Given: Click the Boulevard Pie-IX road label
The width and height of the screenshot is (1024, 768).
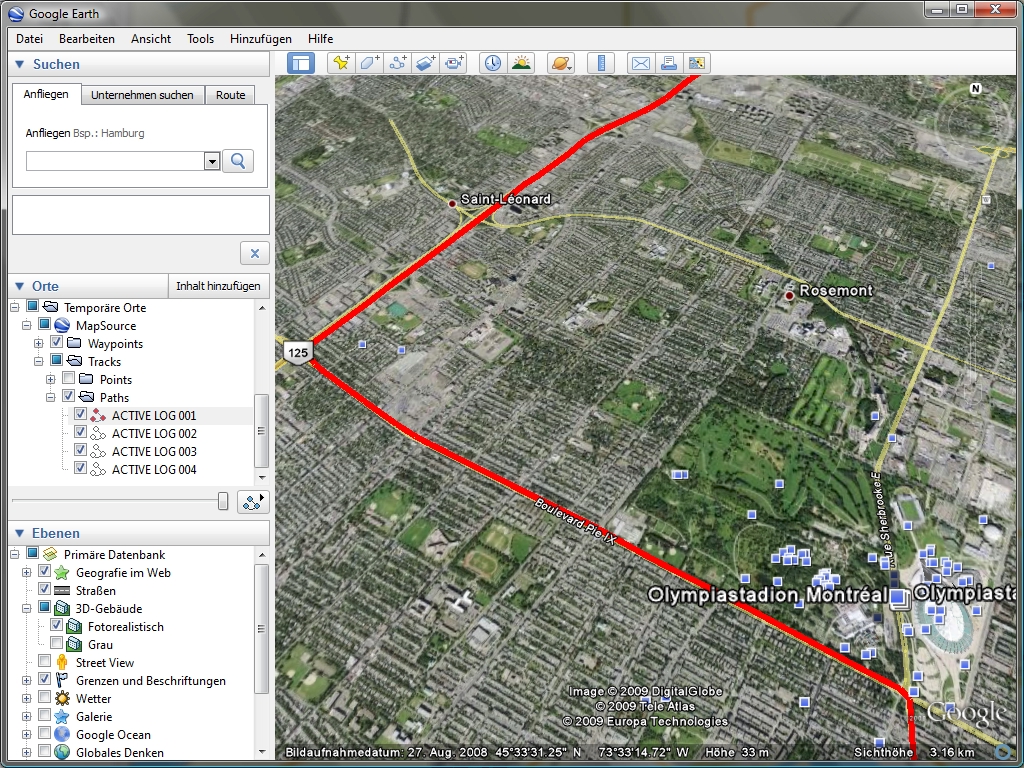Looking at the screenshot, I should pos(576,521).
